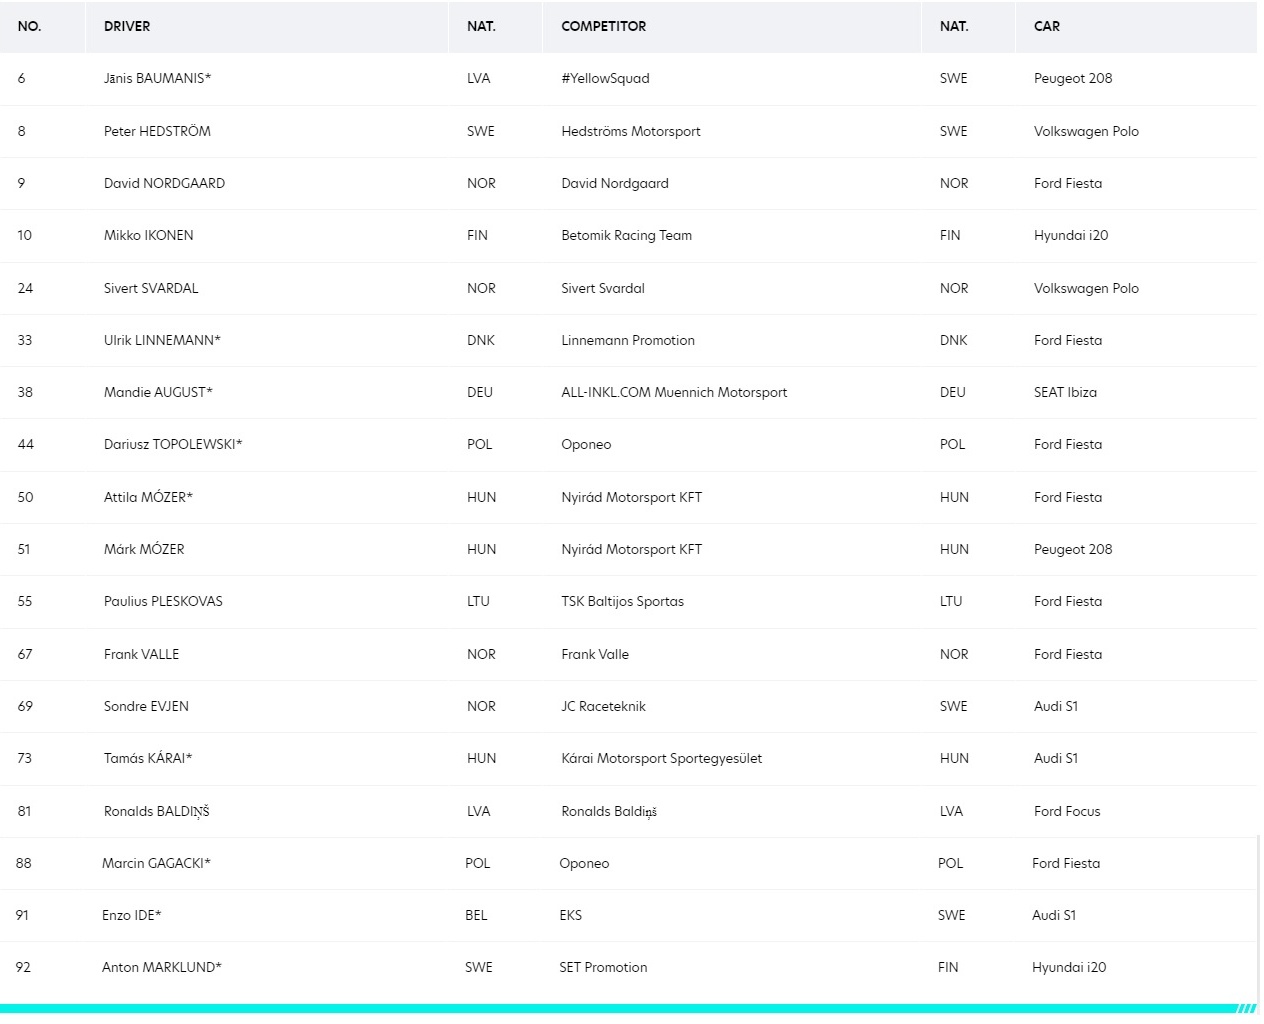Click David NORDGAARD driver name

[x=164, y=183]
